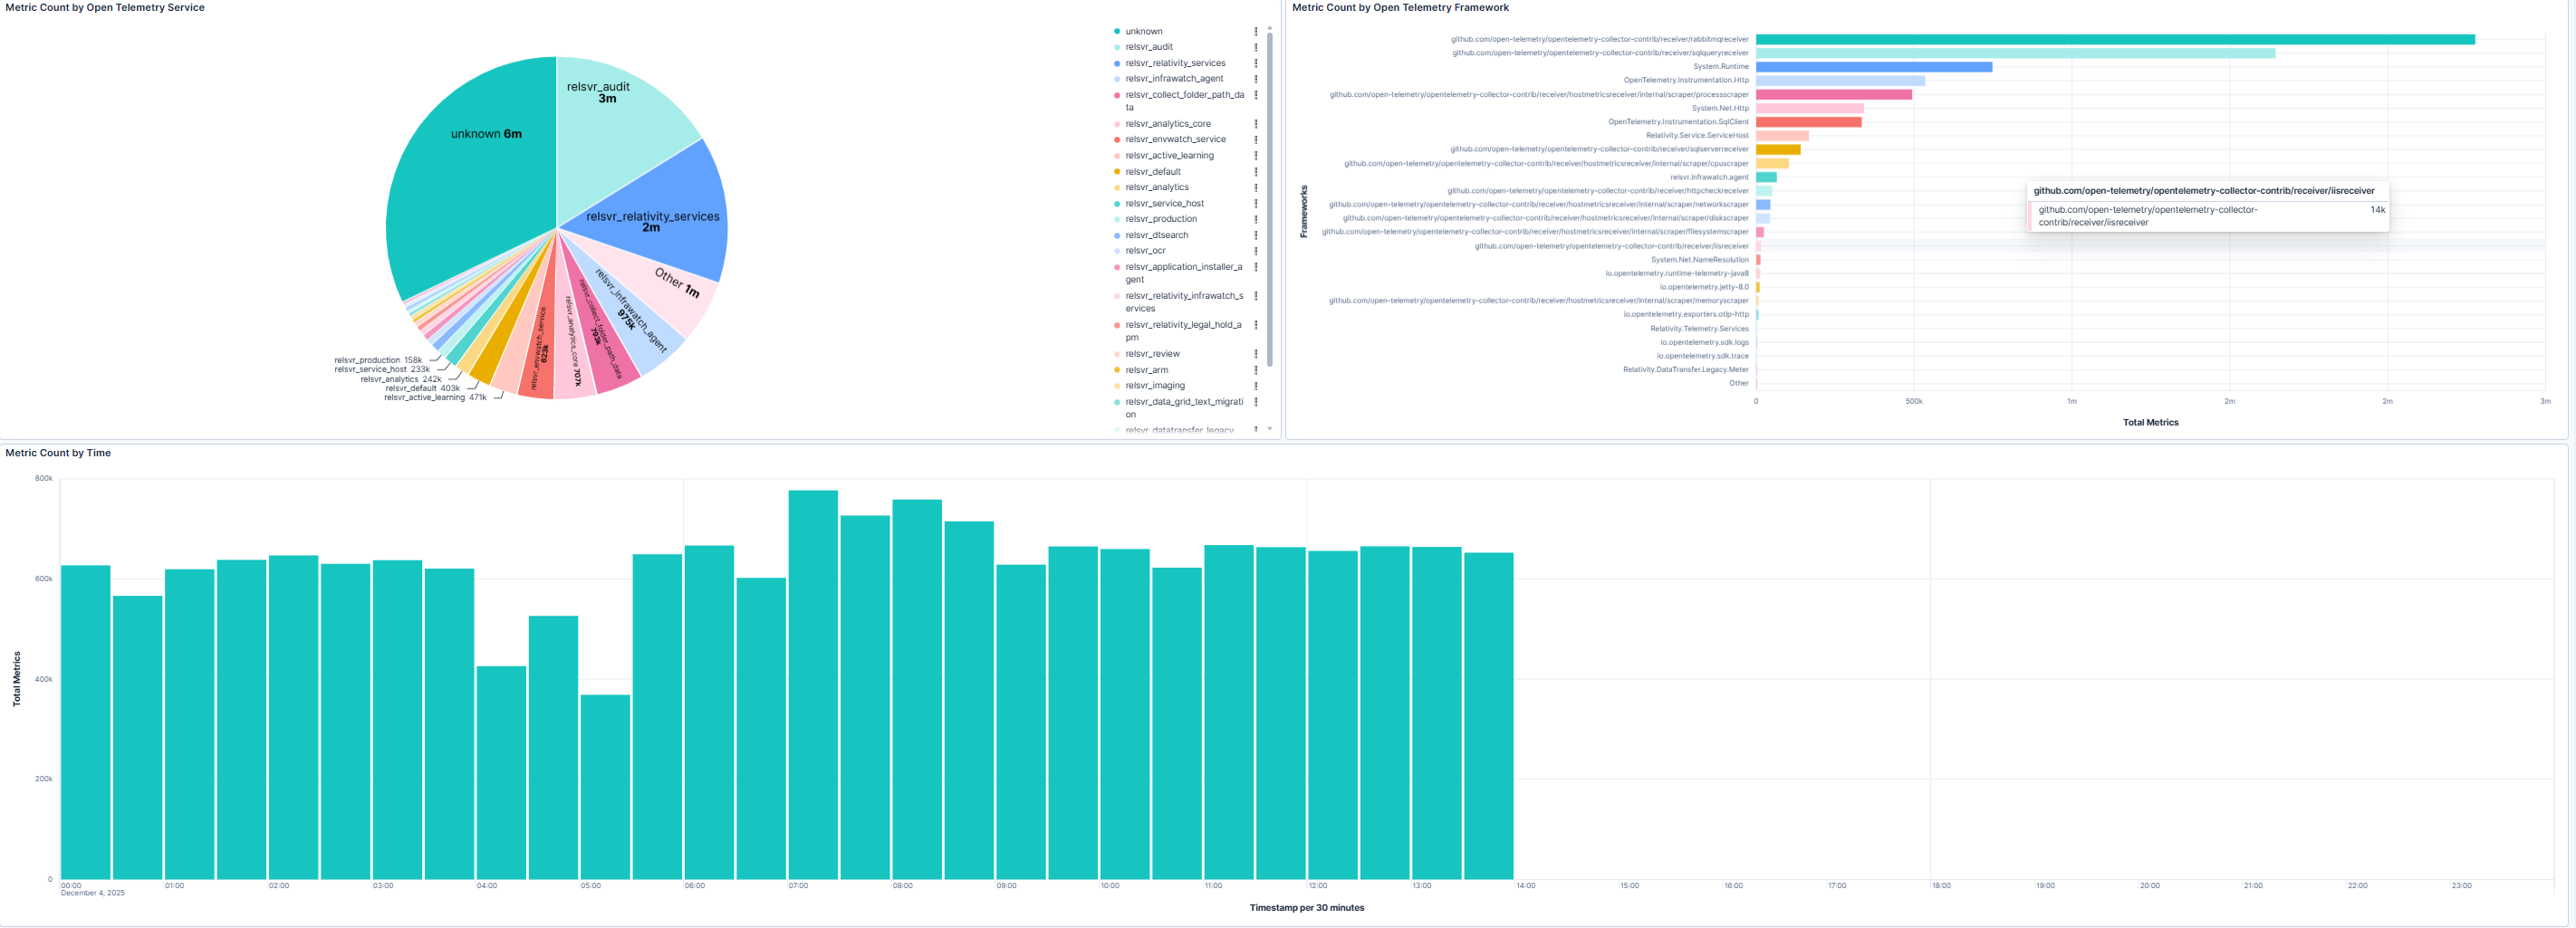Toggle relsvr_relativity_services visibility in the legend
The height and width of the screenshot is (928, 2576).
pyautogui.click(x=1177, y=62)
